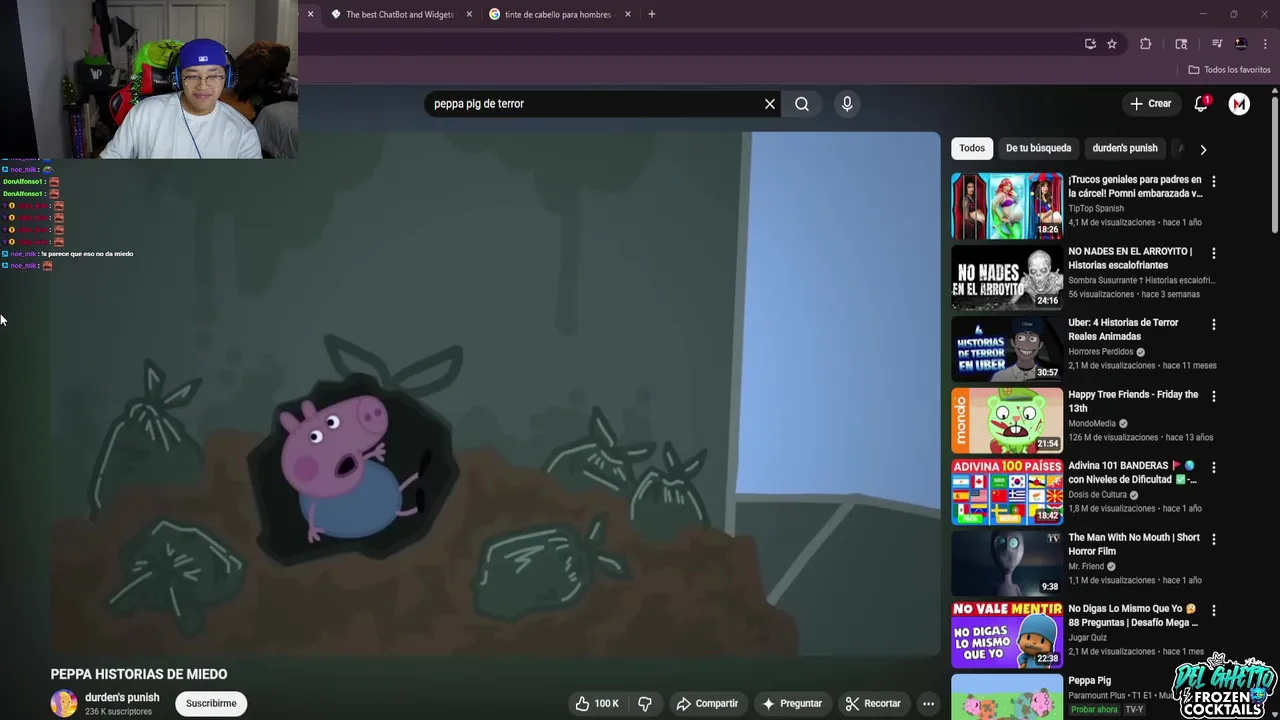Open the tab search icon in toolbar
This screenshot has height=720, width=1280.
click(x=1181, y=44)
